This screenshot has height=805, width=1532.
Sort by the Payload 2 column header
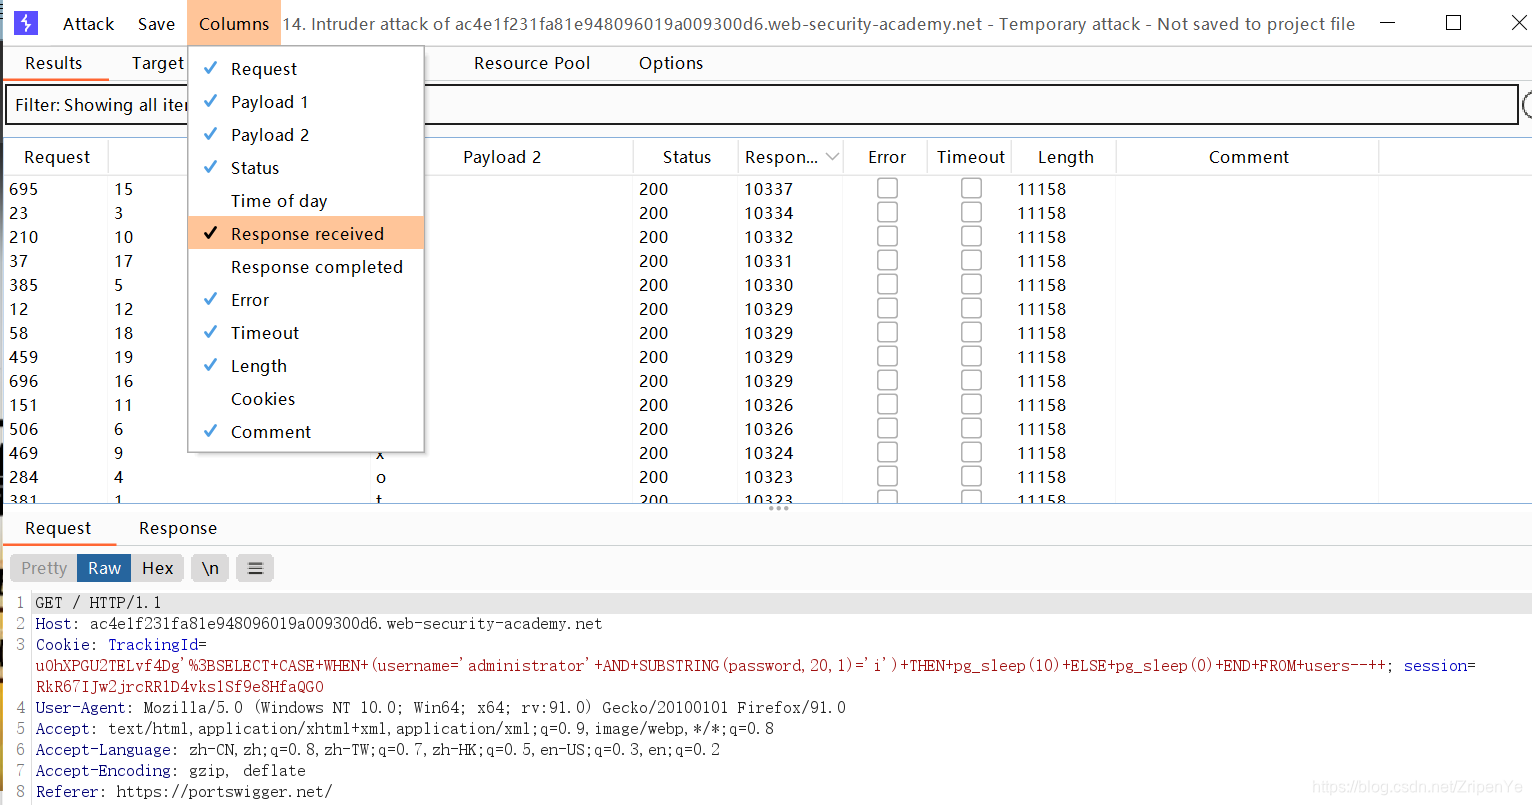(502, 157)
